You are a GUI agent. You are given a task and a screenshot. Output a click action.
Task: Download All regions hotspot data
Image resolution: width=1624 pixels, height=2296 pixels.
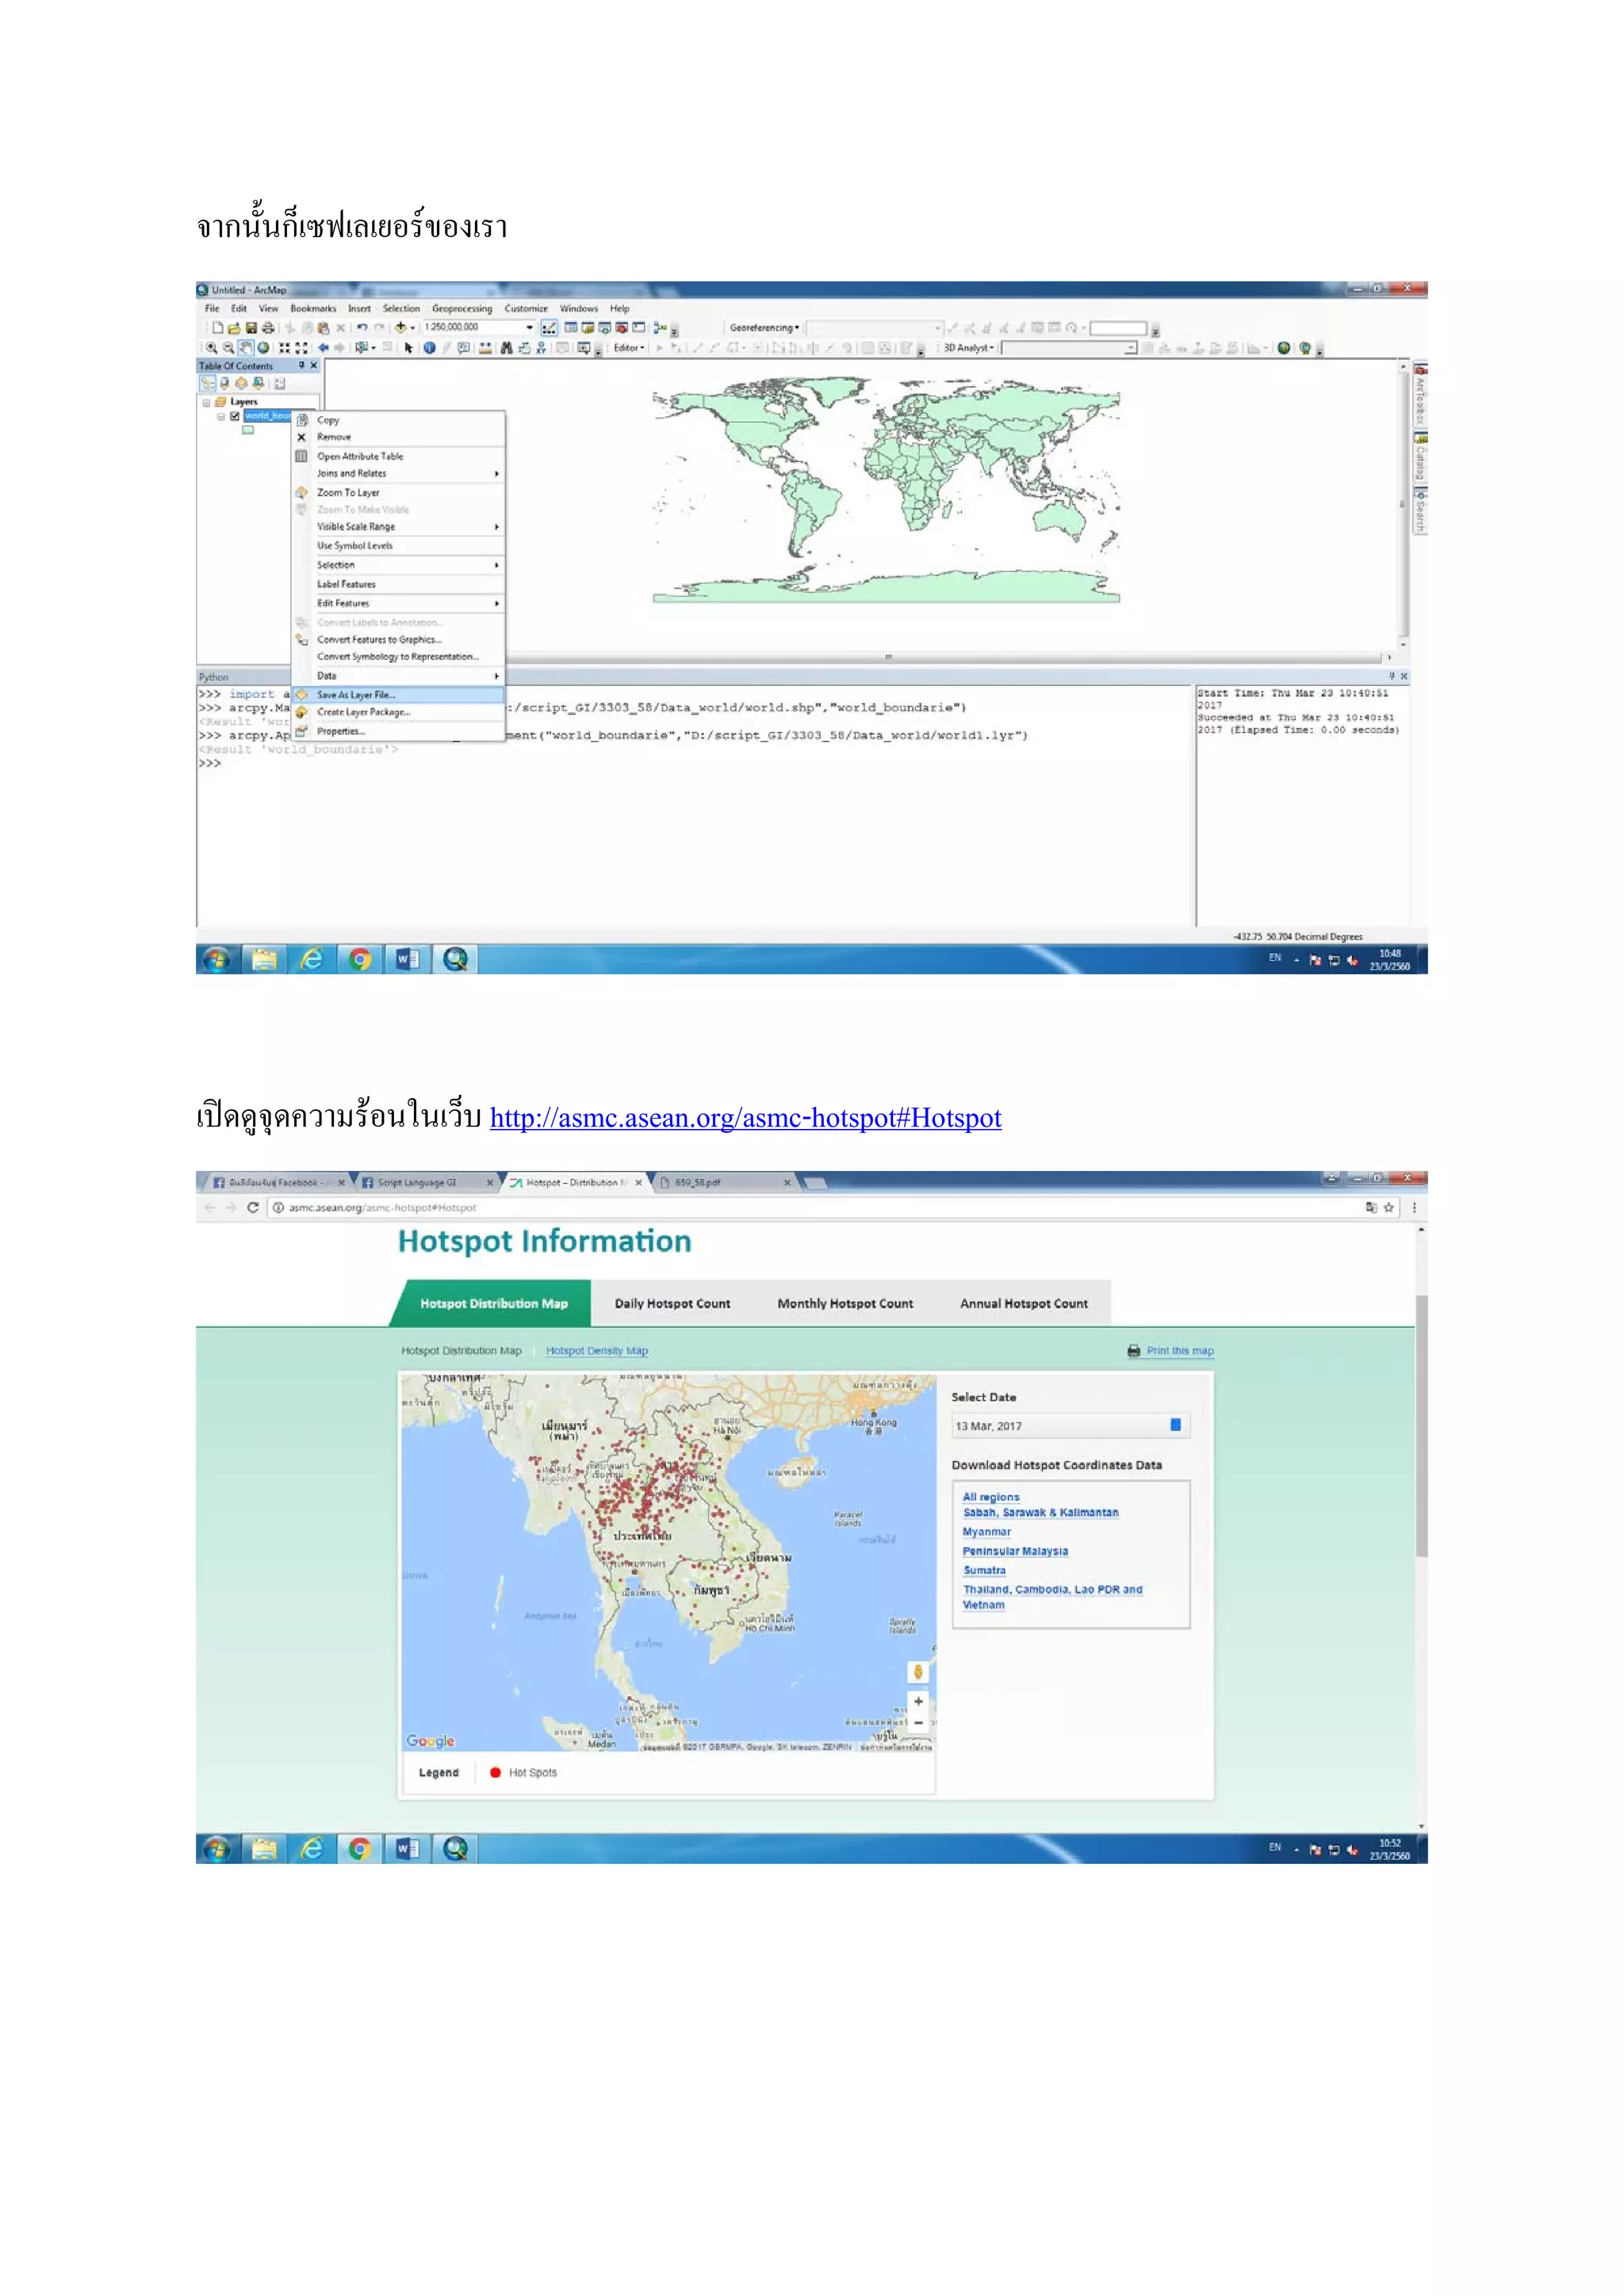point(991,1497)
